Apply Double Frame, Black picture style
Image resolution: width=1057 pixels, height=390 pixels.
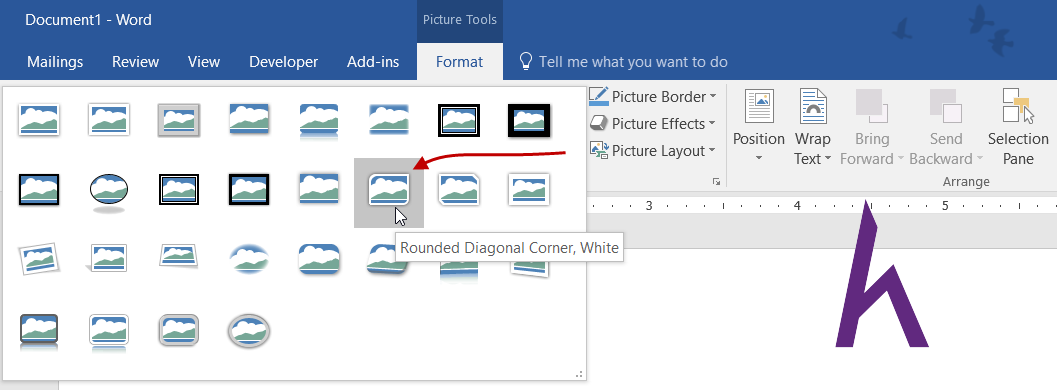(459, 120)
